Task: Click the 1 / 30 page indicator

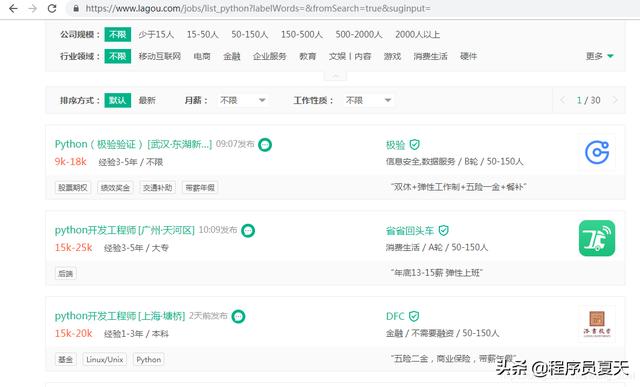Action: [x=589, y=100]
